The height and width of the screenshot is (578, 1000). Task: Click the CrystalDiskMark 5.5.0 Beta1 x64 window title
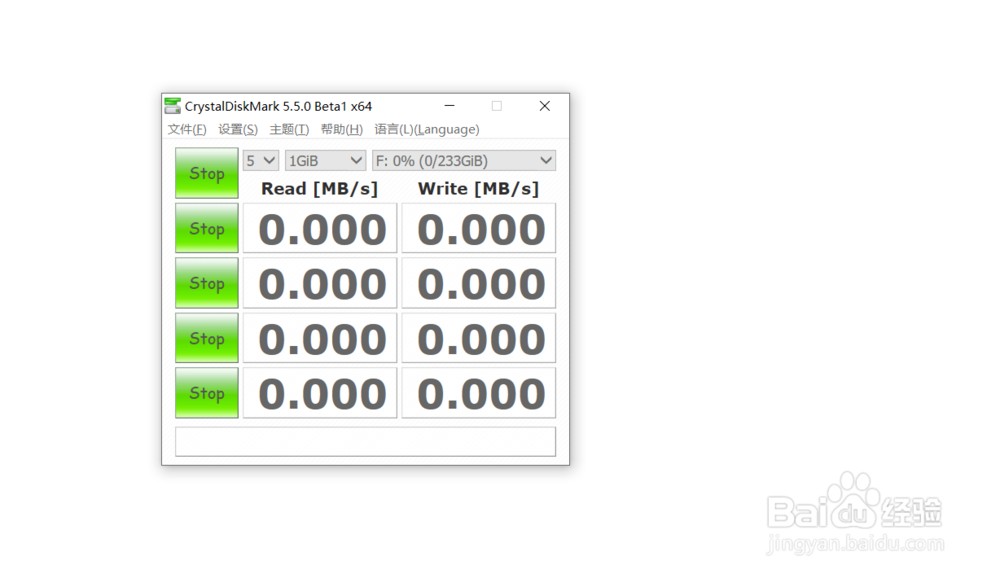click(x=278, y=106)
